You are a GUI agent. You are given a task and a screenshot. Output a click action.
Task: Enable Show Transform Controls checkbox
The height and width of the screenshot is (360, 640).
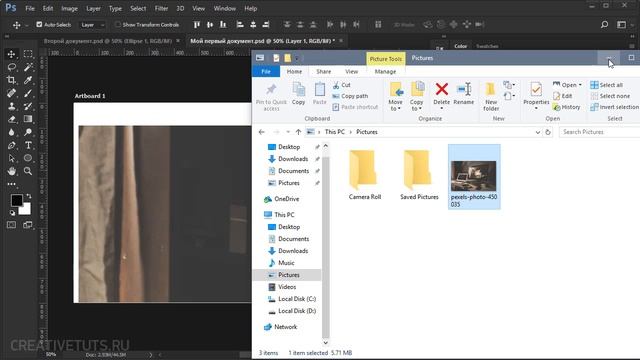click(118, 24)
